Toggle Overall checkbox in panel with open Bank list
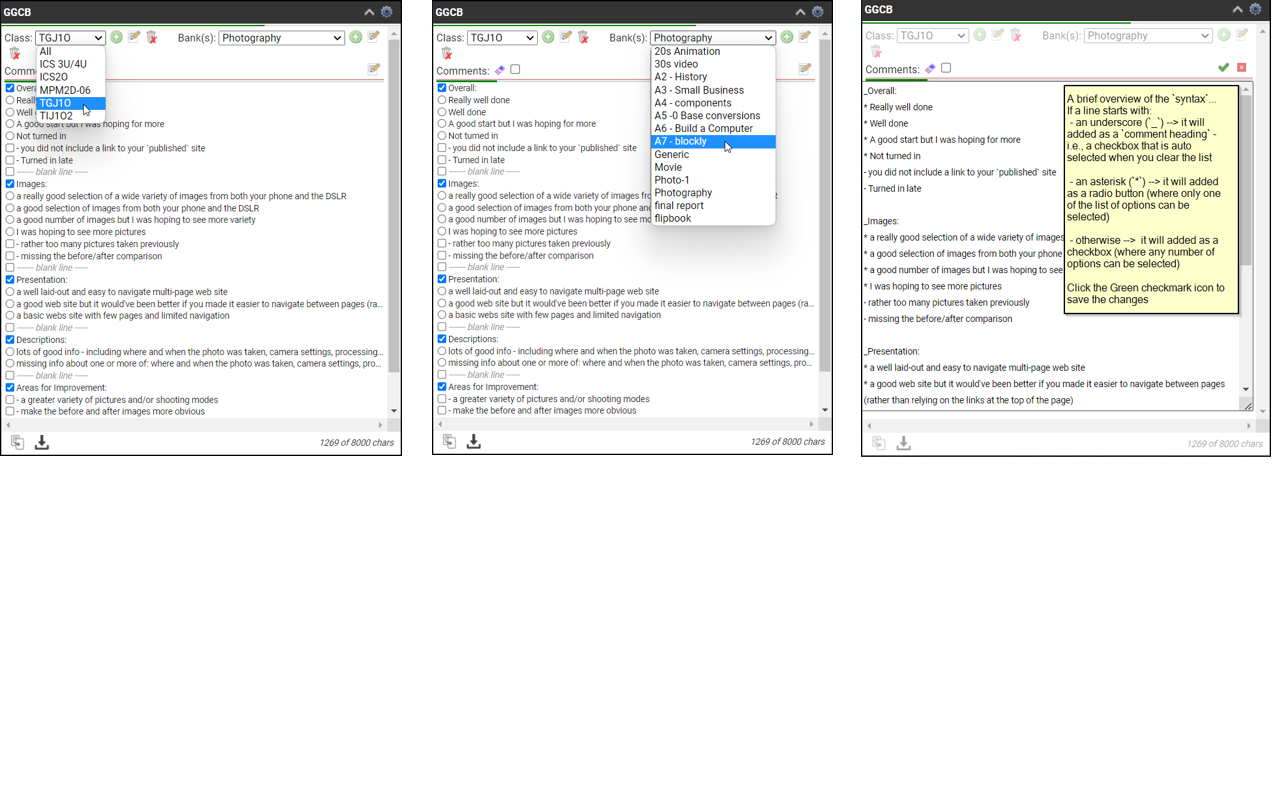 (442, 88)
